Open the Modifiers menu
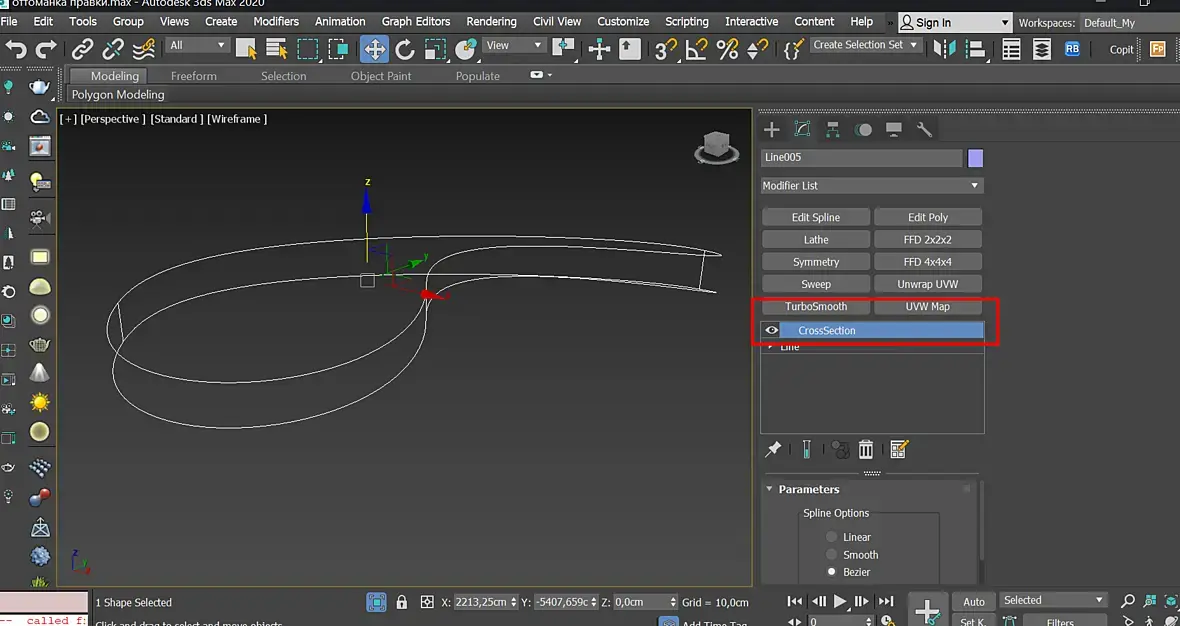The image size is (1180, 626). 276,21
